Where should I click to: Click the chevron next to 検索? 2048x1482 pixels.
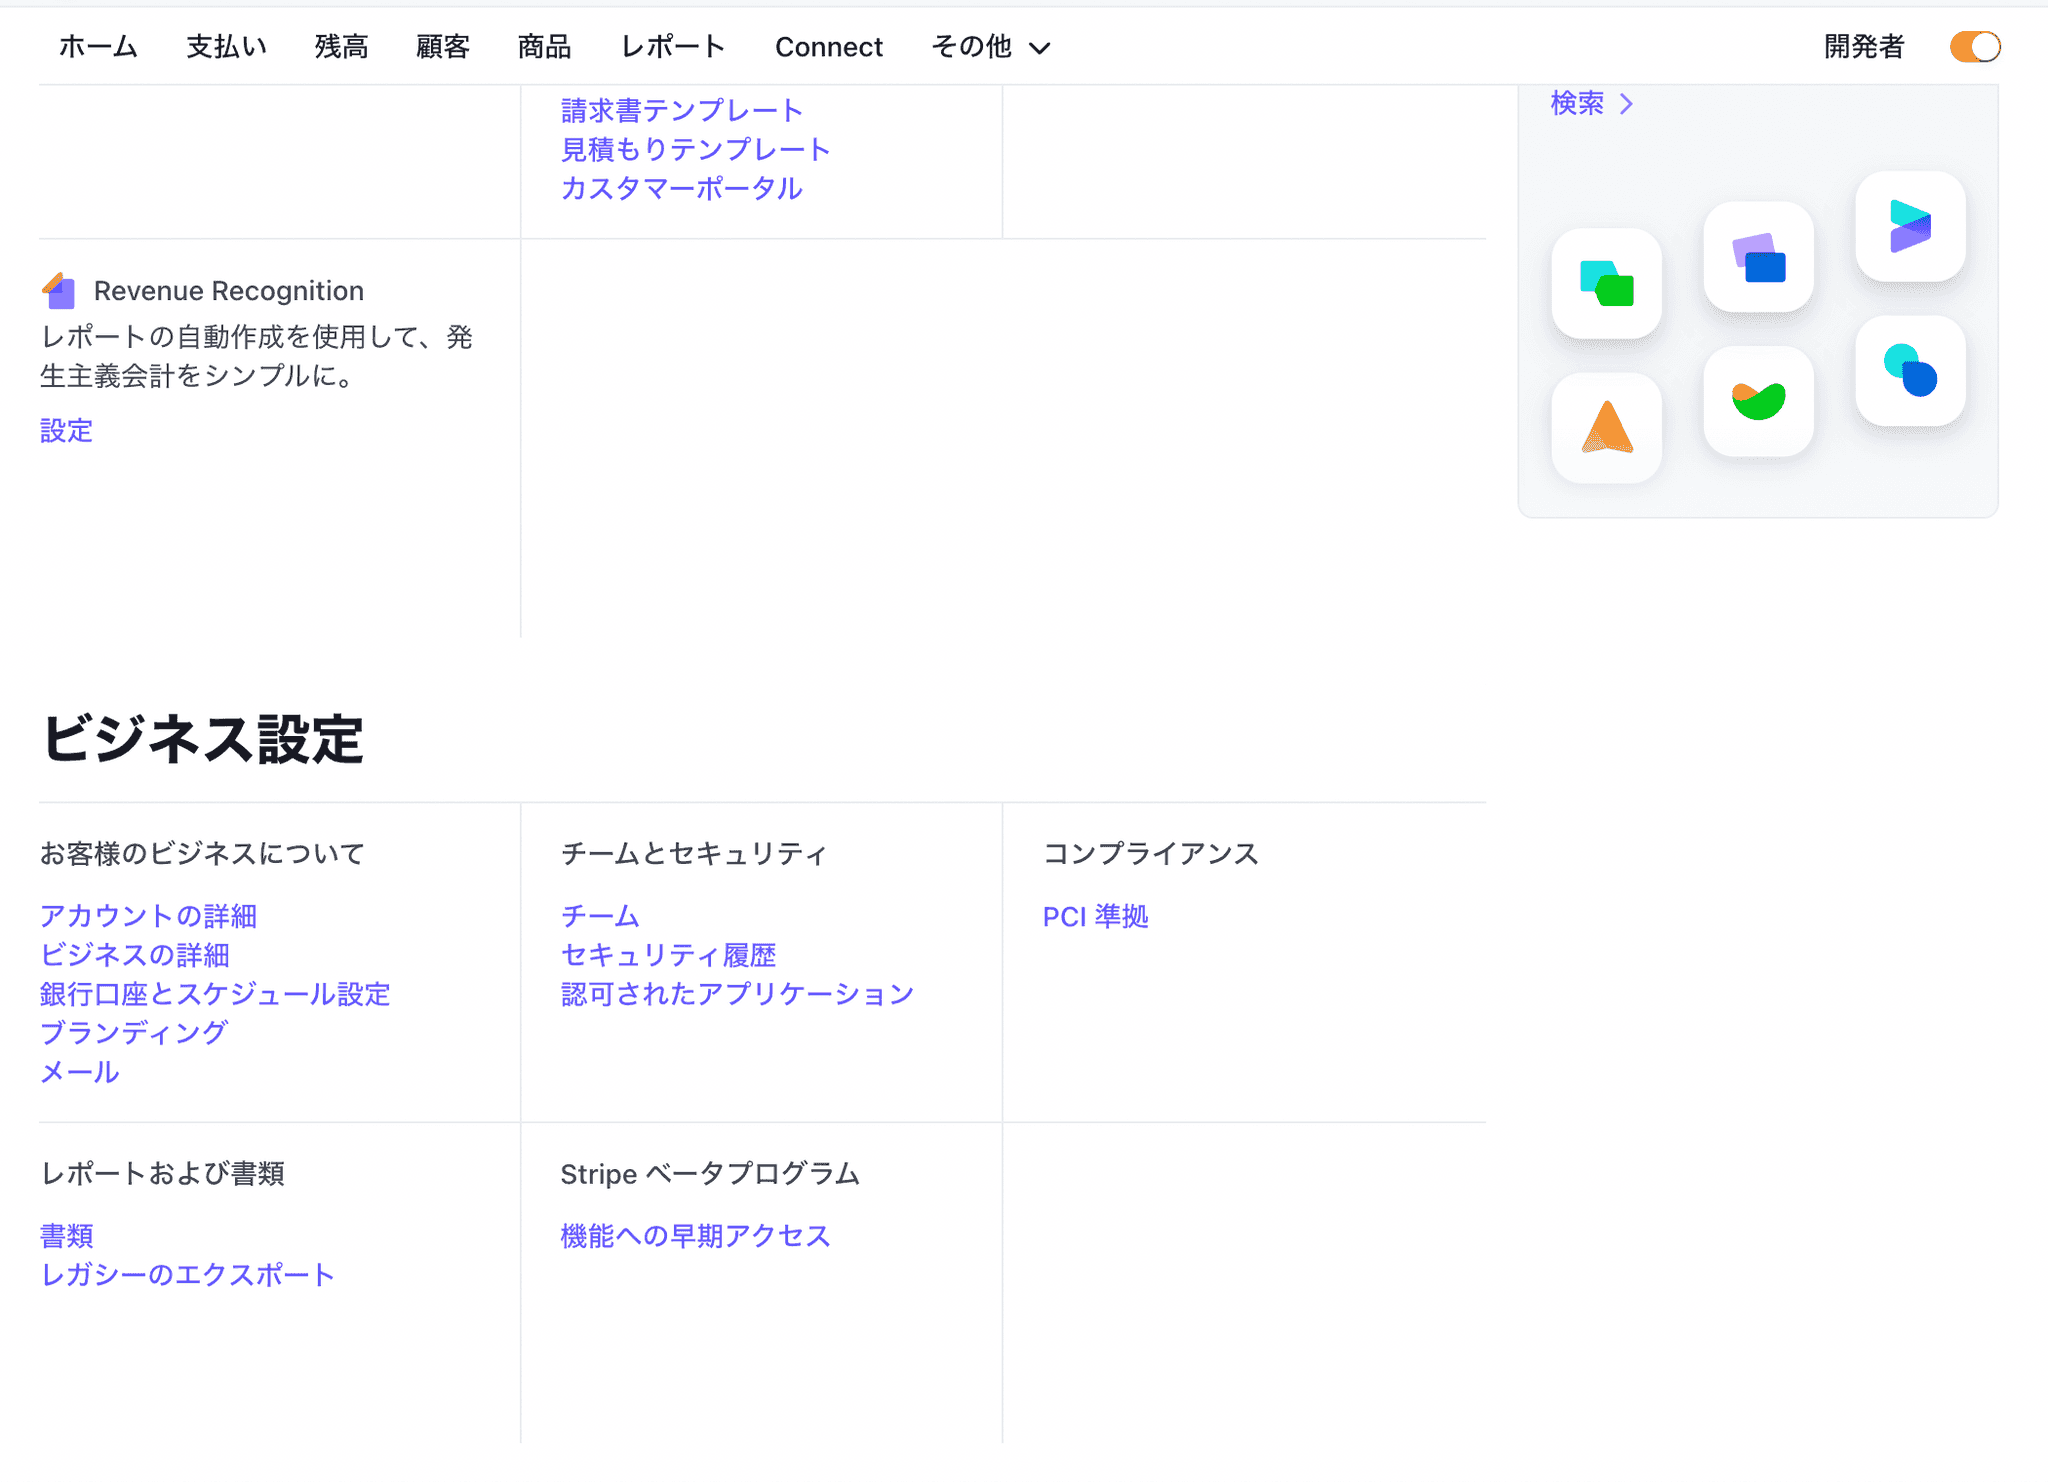point(1626,104)
